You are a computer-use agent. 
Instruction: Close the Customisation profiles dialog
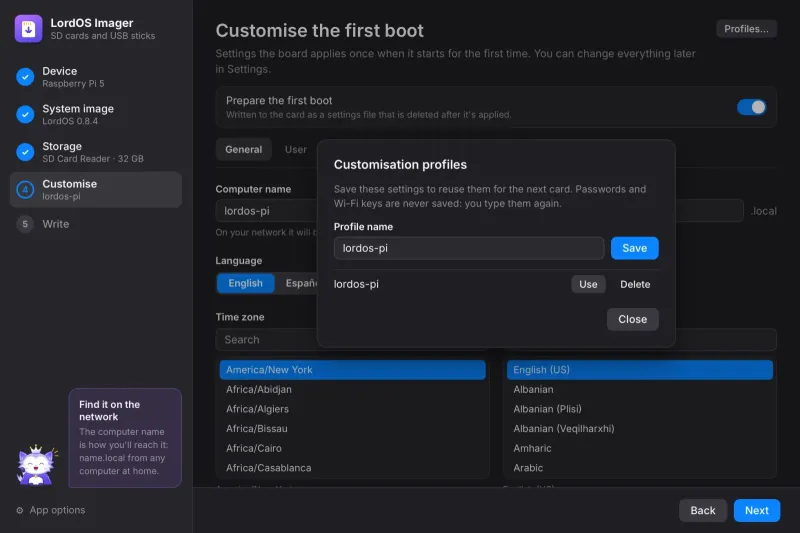tap(632, 319)
